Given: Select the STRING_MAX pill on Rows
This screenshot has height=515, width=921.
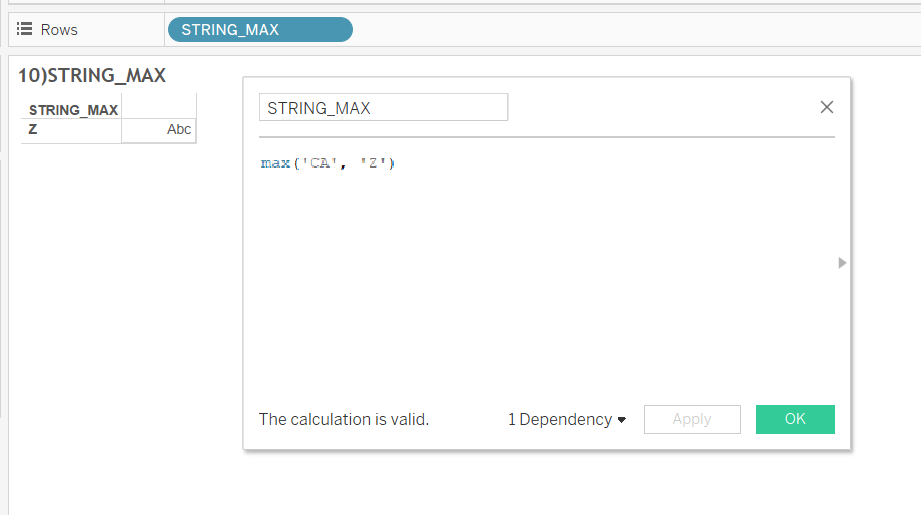Looking at the screenshot, I should point(260,29).
